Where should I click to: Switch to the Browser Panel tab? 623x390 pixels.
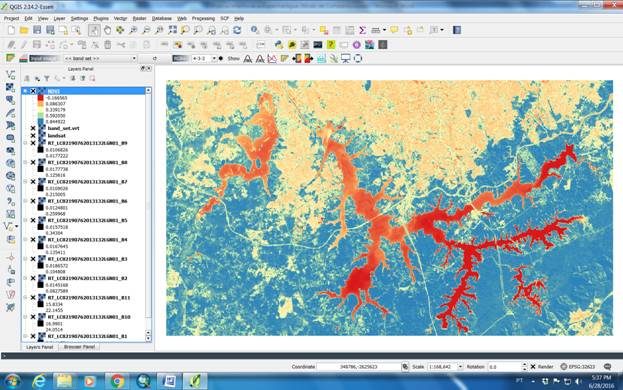[x=79, y=347]
